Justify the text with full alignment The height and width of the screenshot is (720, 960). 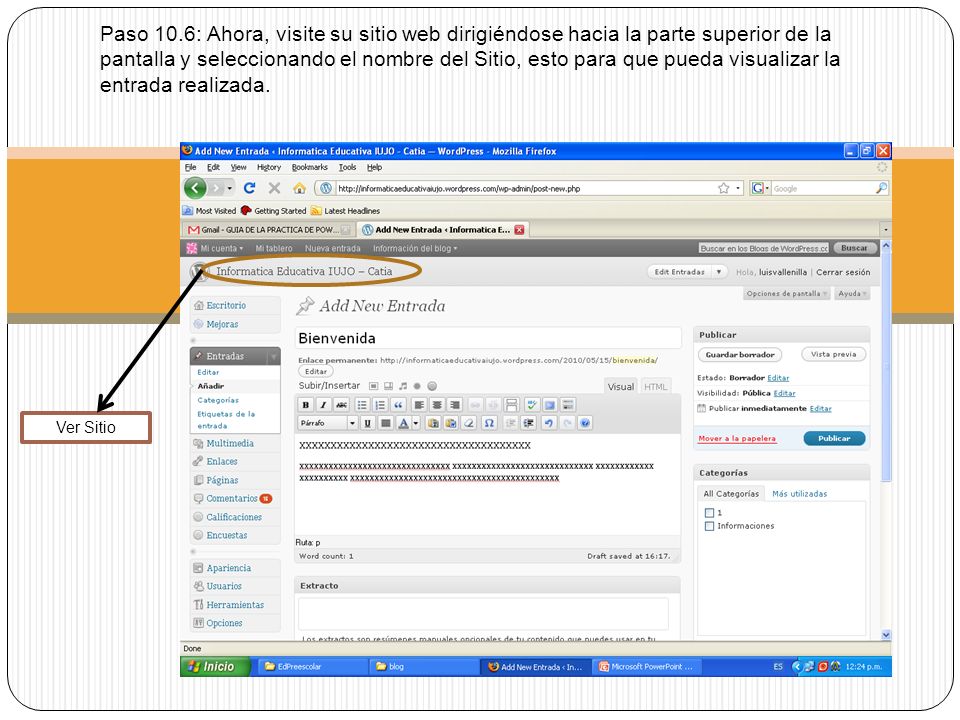[385, 423]
